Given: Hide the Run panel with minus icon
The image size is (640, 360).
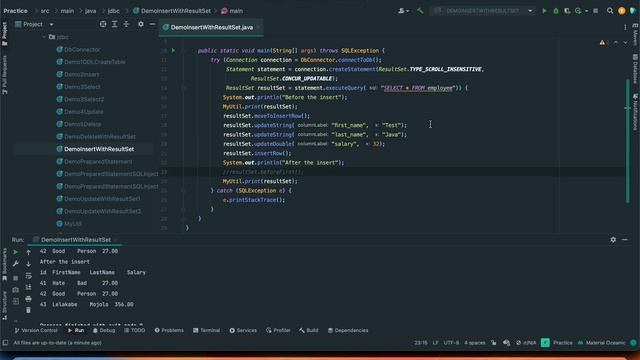Looking at the screenshot, I should (x=625, y=240).
